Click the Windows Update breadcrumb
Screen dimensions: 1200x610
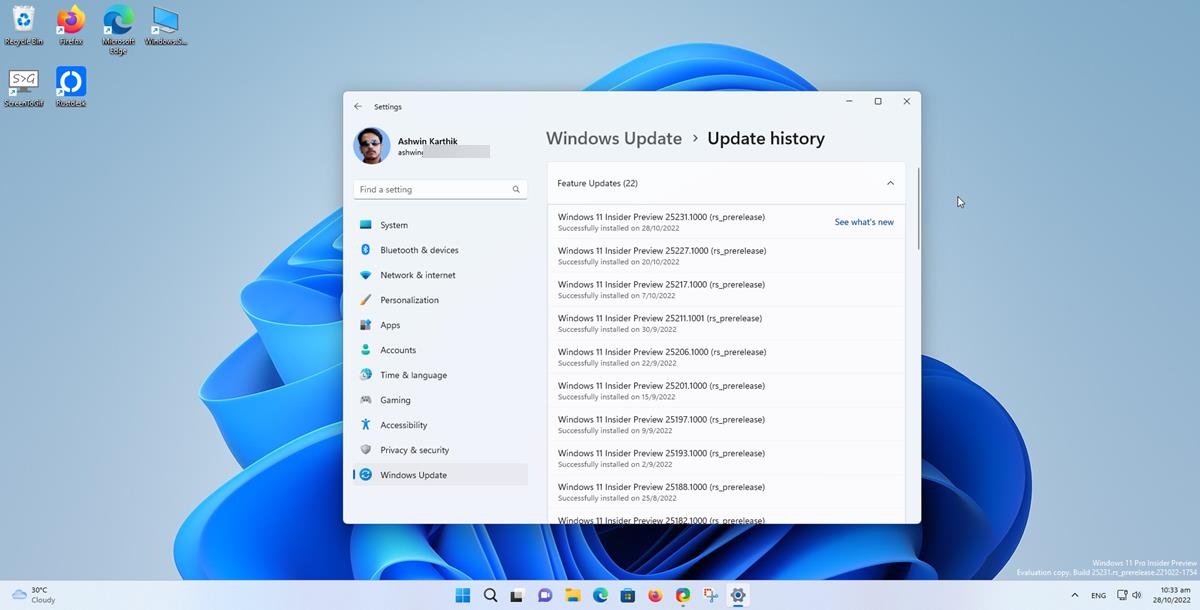click(x=614, y=139)
